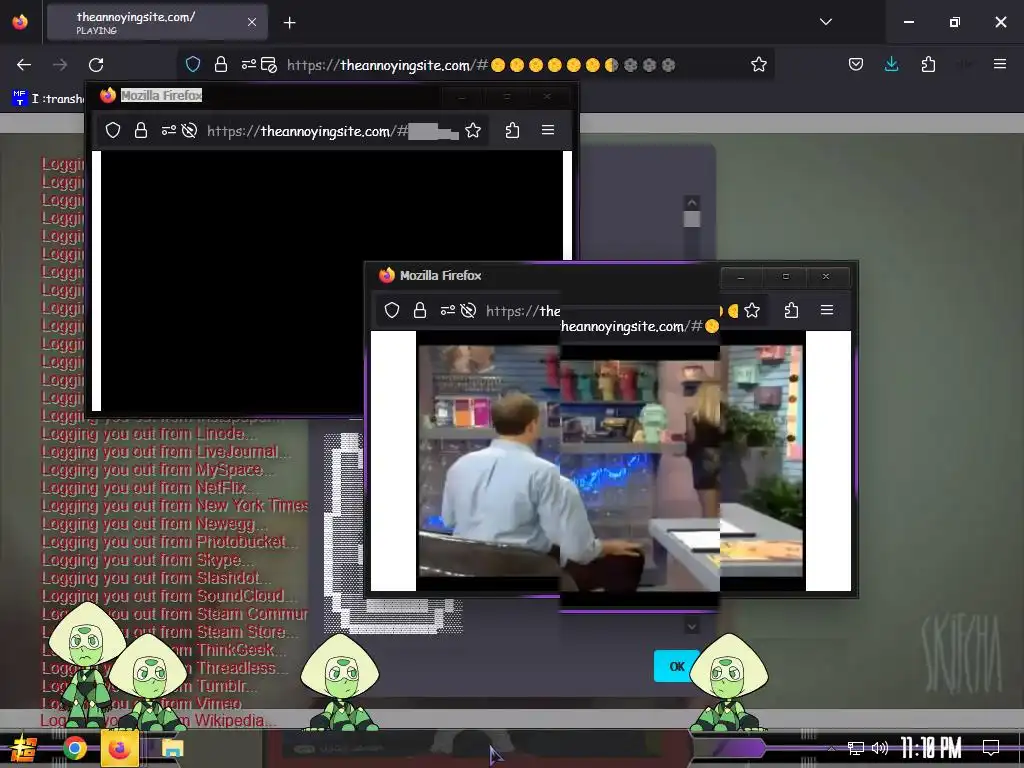The image size is (1024, 768).
Task: Open permissions icon in black popup window
Action: (x=168, y=131)
